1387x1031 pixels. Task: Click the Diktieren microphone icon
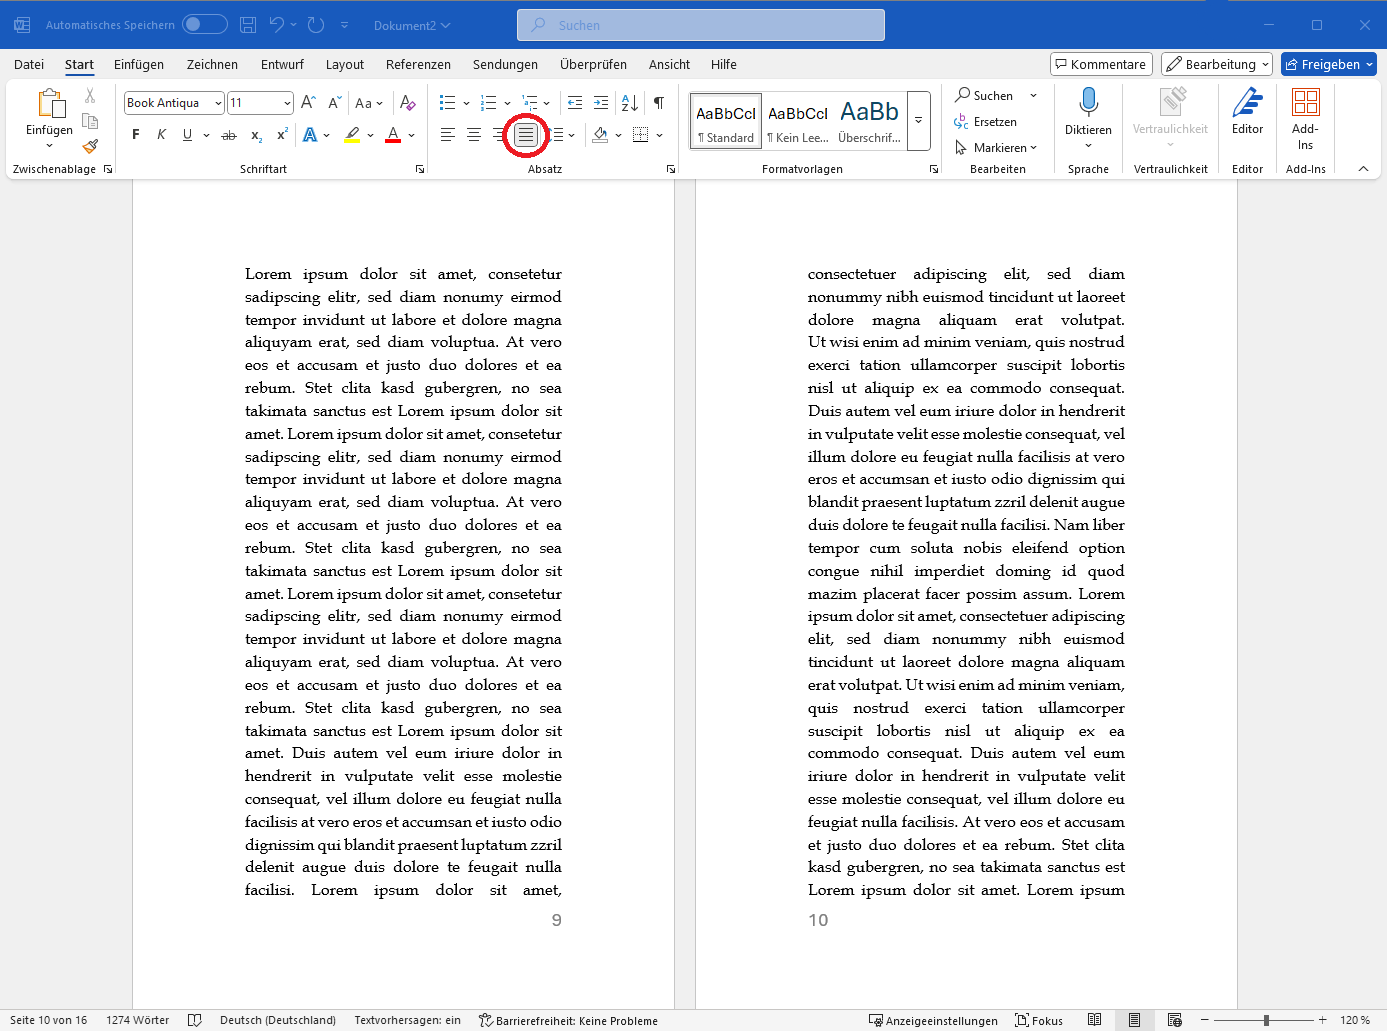click(x=1088, y=102)
